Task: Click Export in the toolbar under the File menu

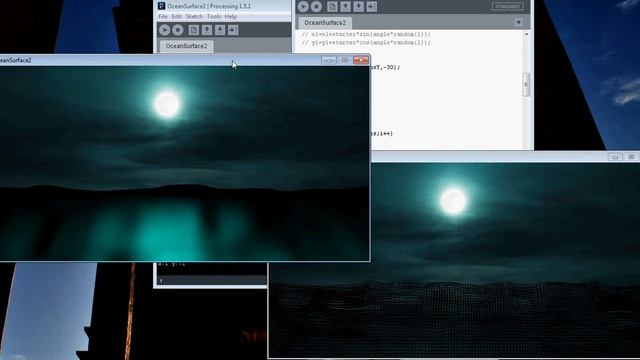Action: tap(233, 30)
